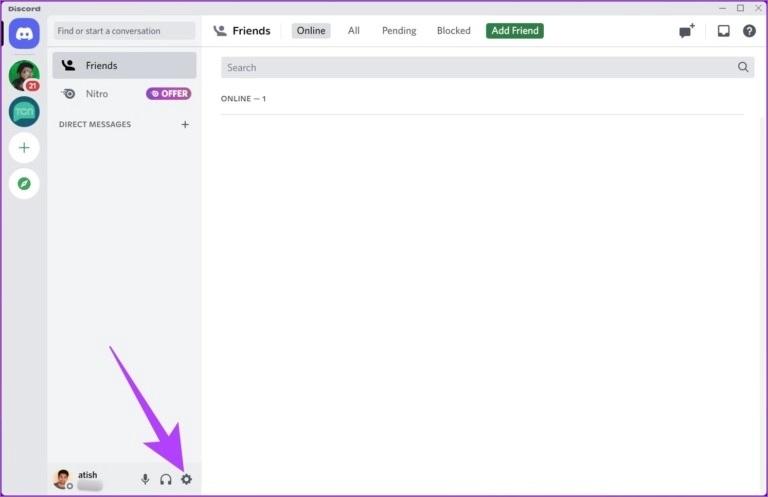768x497 pixels.
Task: Open server with 21 notification badge
Action: [x=24, y=75]
